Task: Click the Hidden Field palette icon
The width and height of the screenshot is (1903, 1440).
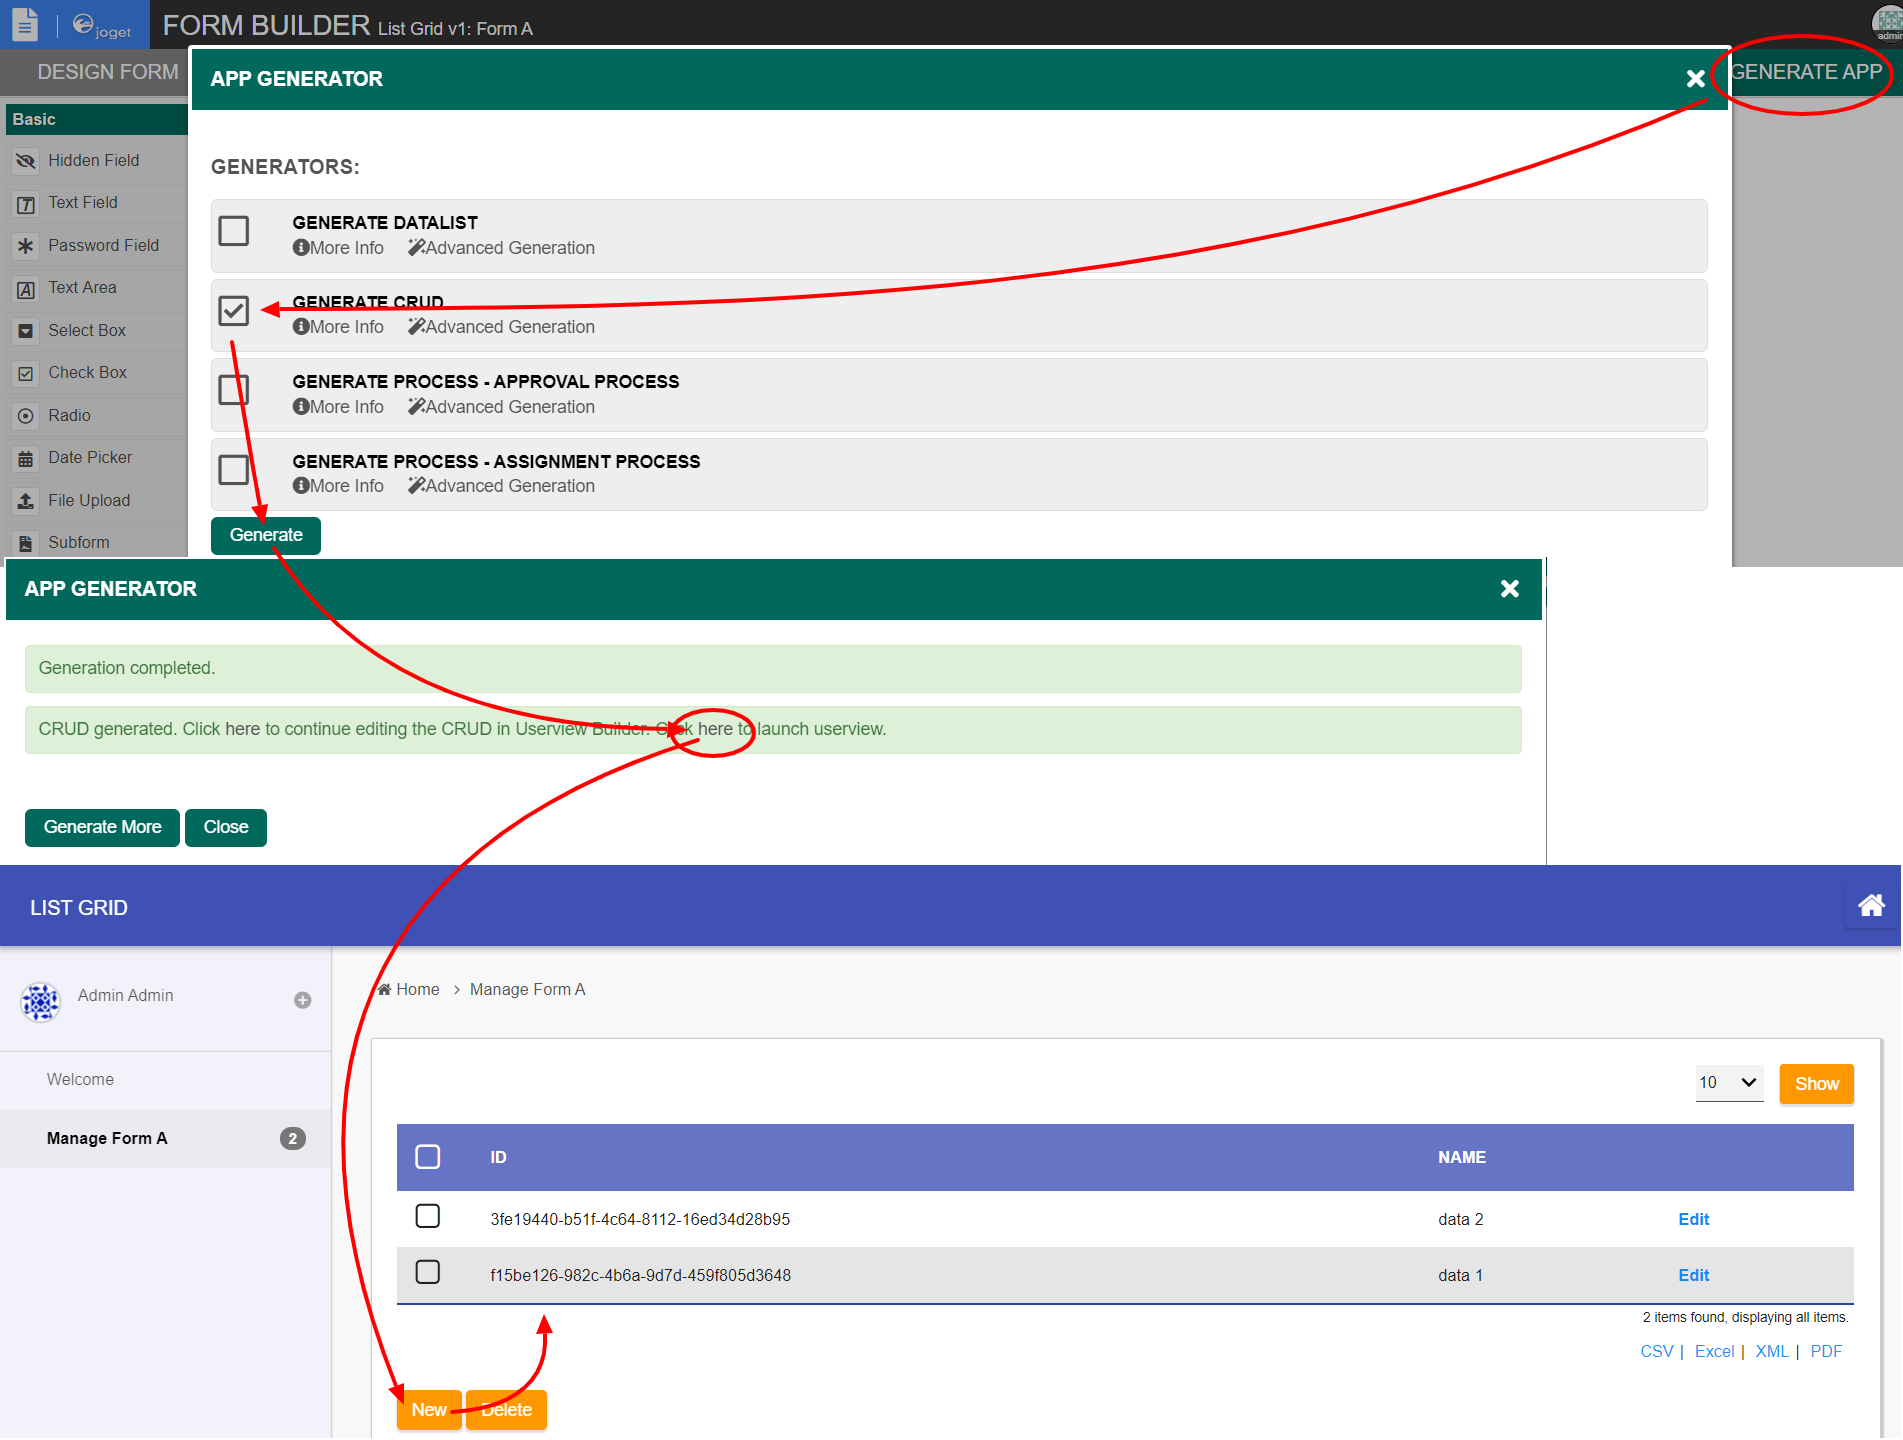Action: (x=26, y=161)
